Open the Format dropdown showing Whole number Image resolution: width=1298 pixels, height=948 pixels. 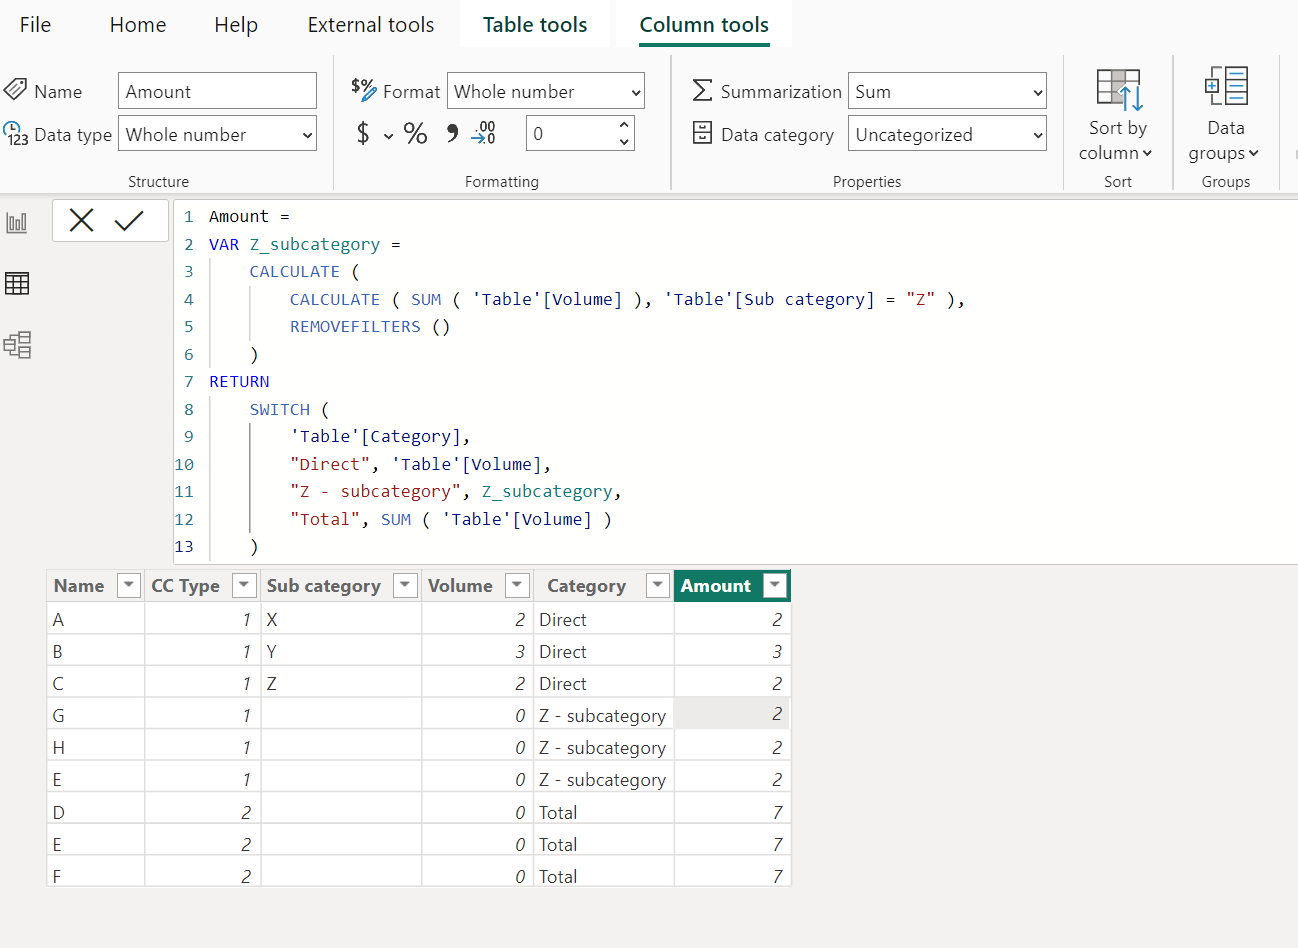(546, 91)
